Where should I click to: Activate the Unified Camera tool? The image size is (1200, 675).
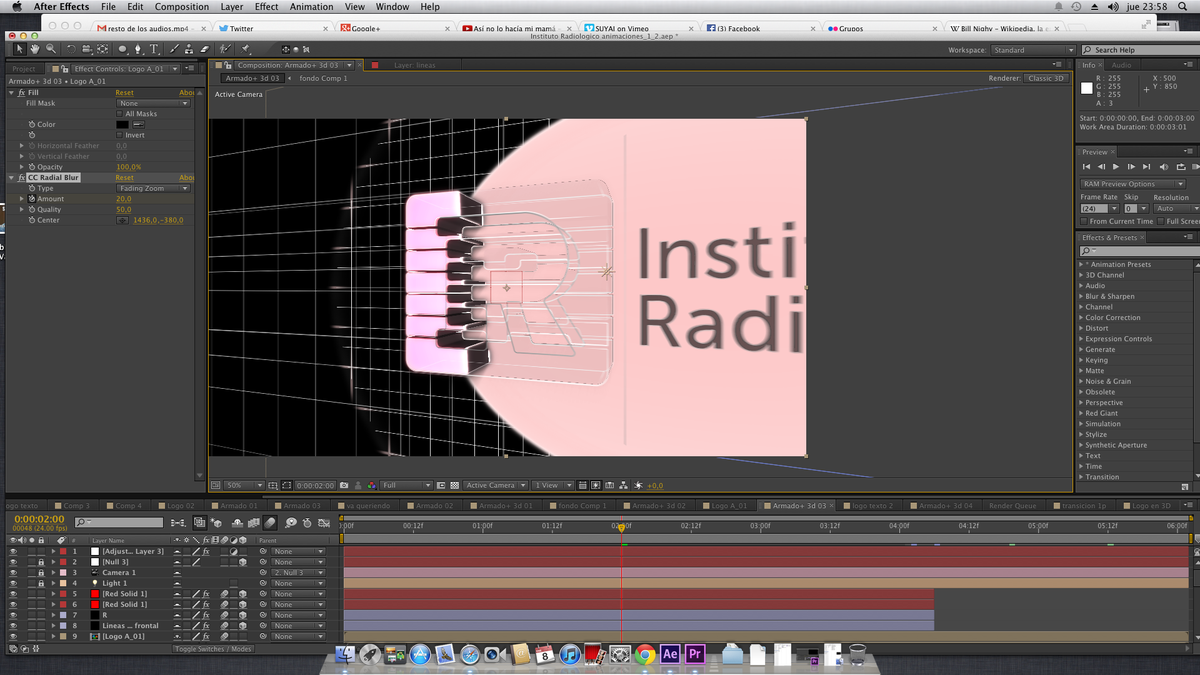[x=85, y=48]
